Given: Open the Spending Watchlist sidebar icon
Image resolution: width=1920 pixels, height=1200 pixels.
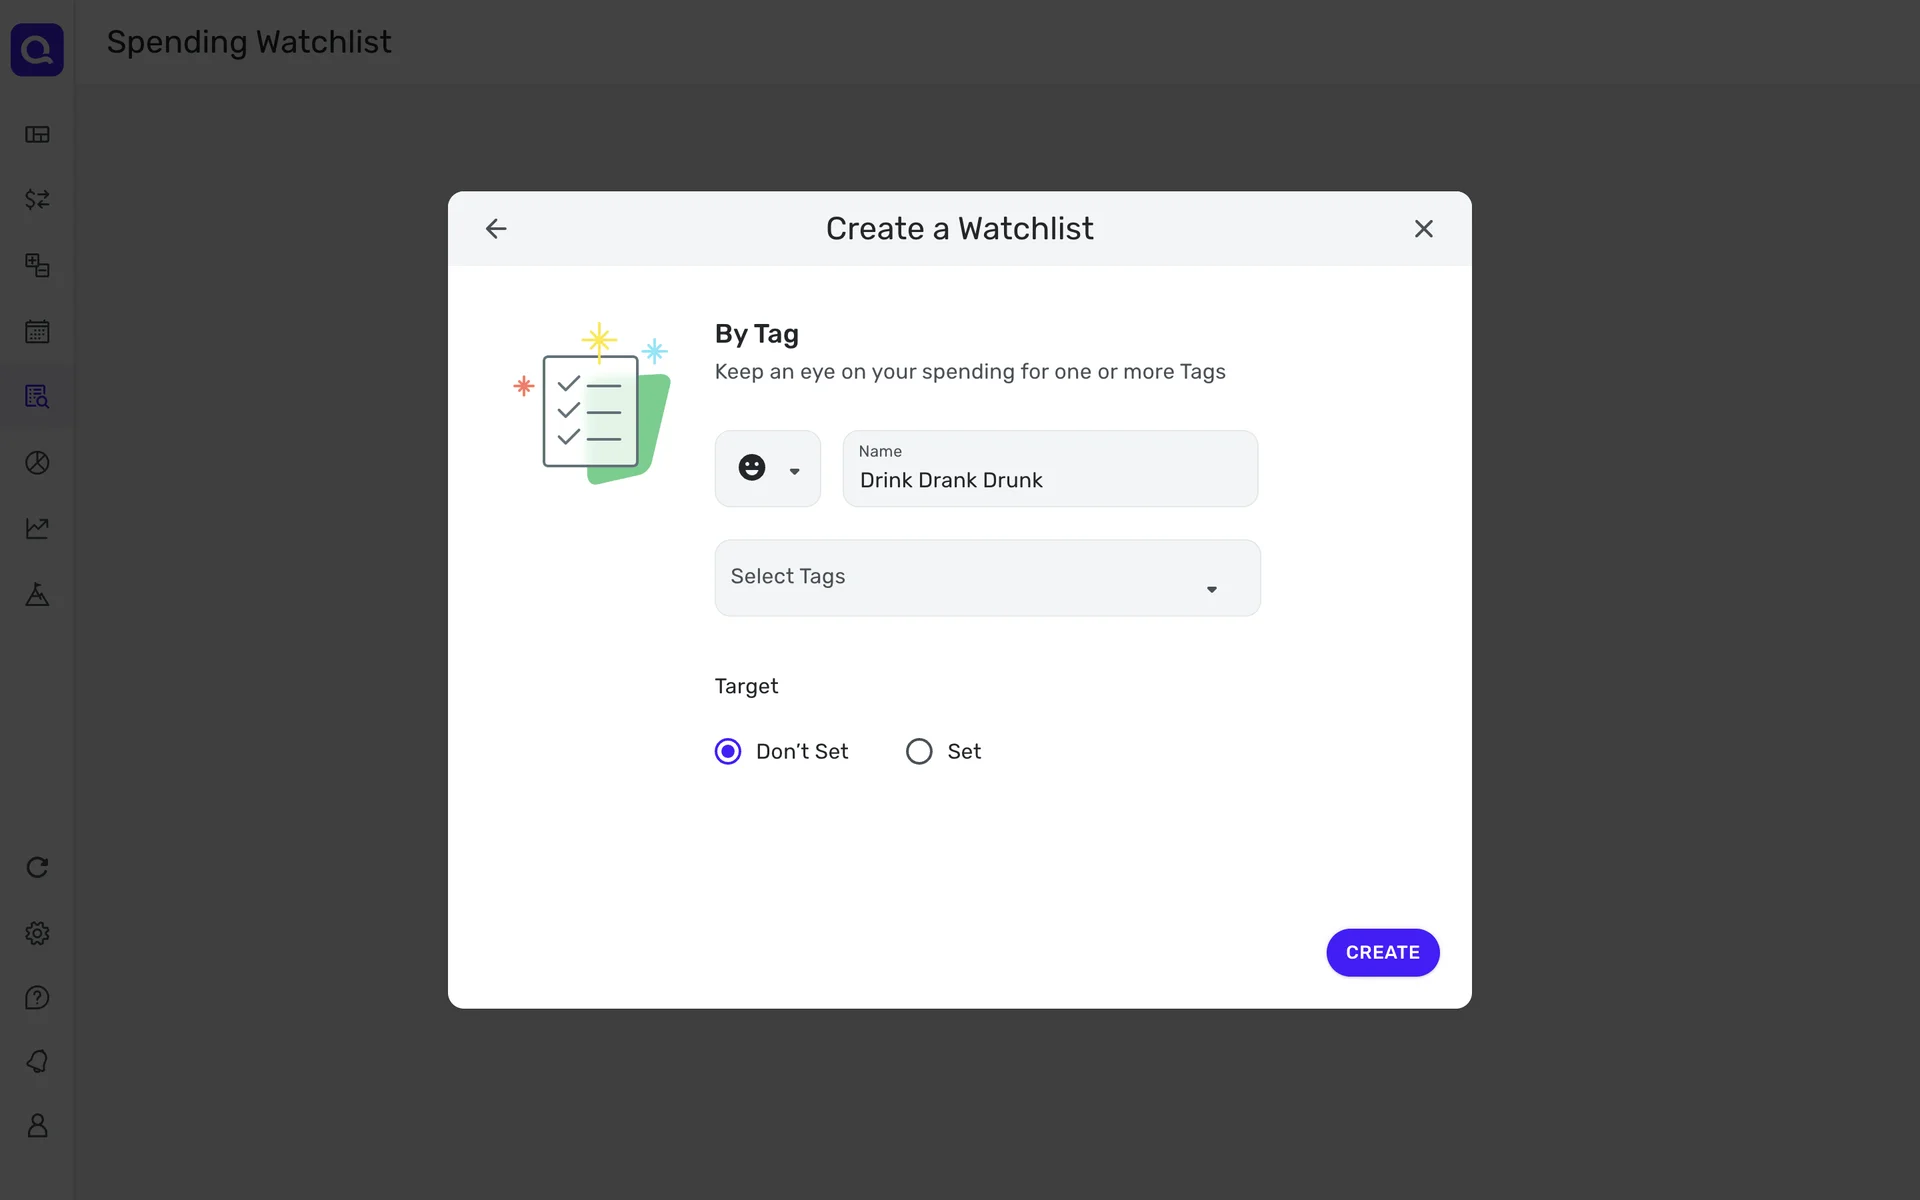Looking at the screenshot, I should (37, 397).
